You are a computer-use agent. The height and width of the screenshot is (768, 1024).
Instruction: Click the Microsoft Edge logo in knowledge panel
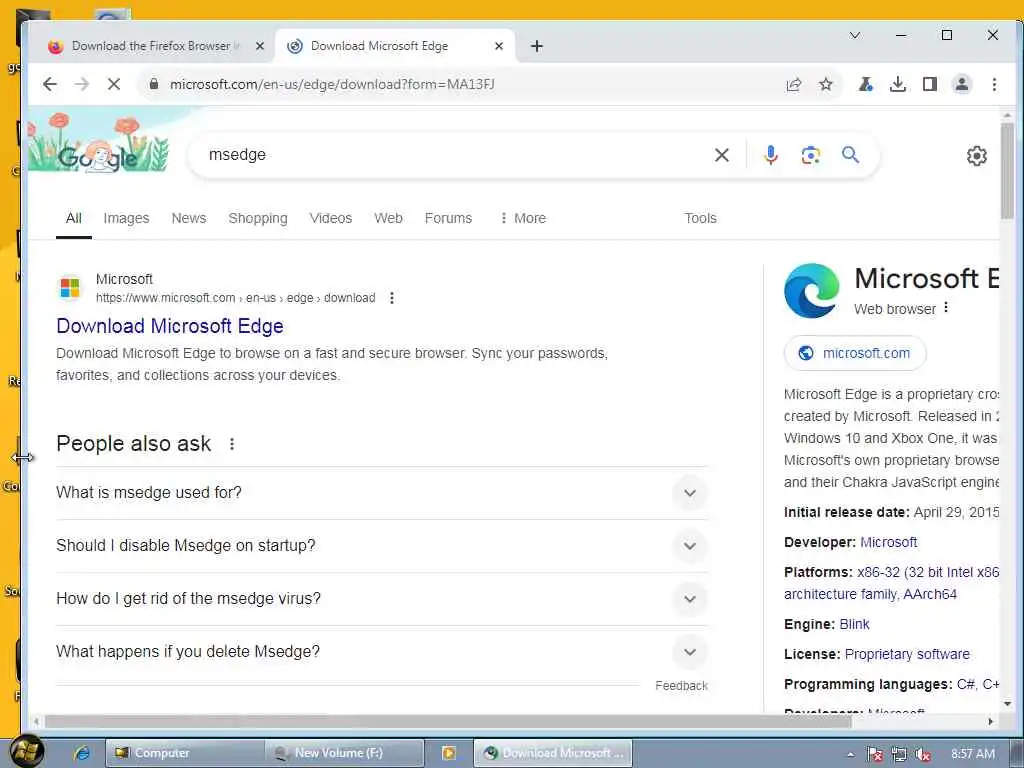[x=811, y=291]
